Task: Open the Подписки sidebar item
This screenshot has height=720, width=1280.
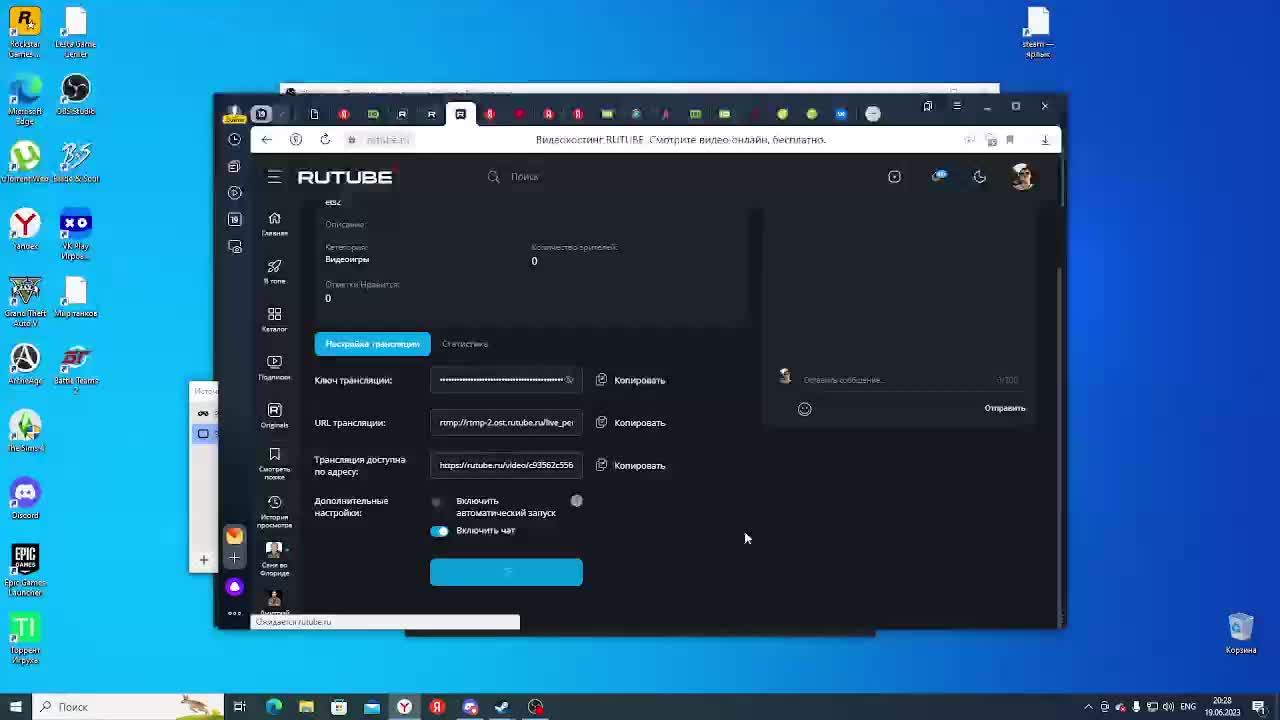Action: tap(274, 367)
